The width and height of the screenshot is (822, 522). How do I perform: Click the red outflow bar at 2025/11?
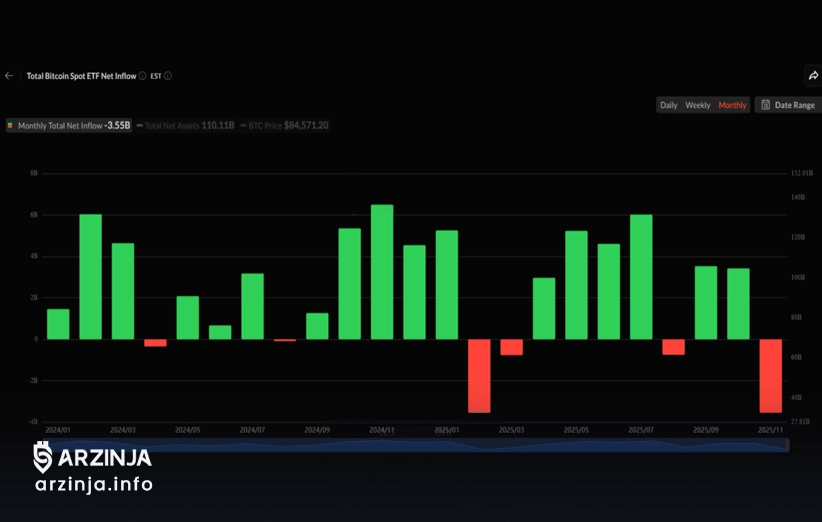[770, 375]
